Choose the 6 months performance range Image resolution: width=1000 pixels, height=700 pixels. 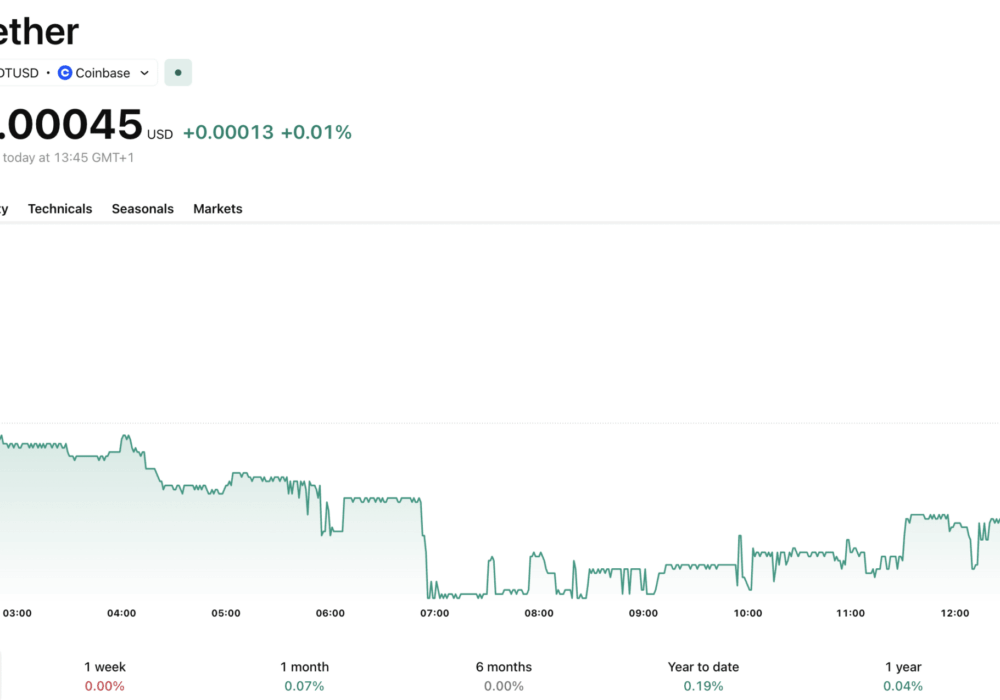(x=504, y=676)
